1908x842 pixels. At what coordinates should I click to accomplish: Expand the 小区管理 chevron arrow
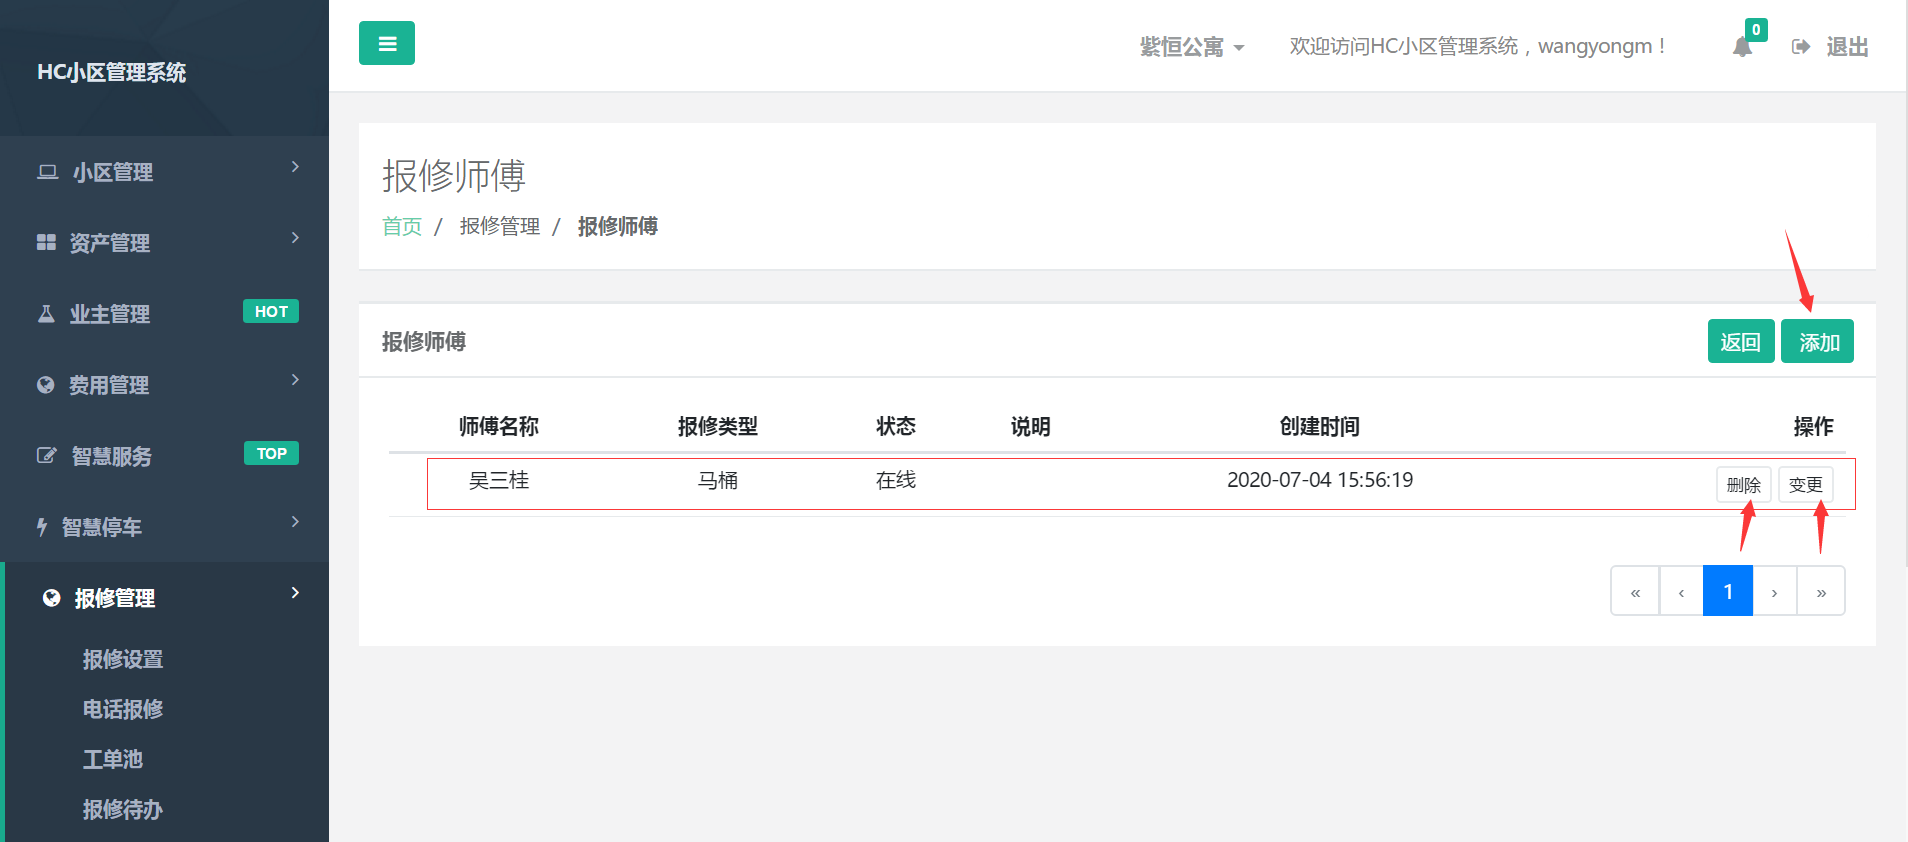click(295, 167)
